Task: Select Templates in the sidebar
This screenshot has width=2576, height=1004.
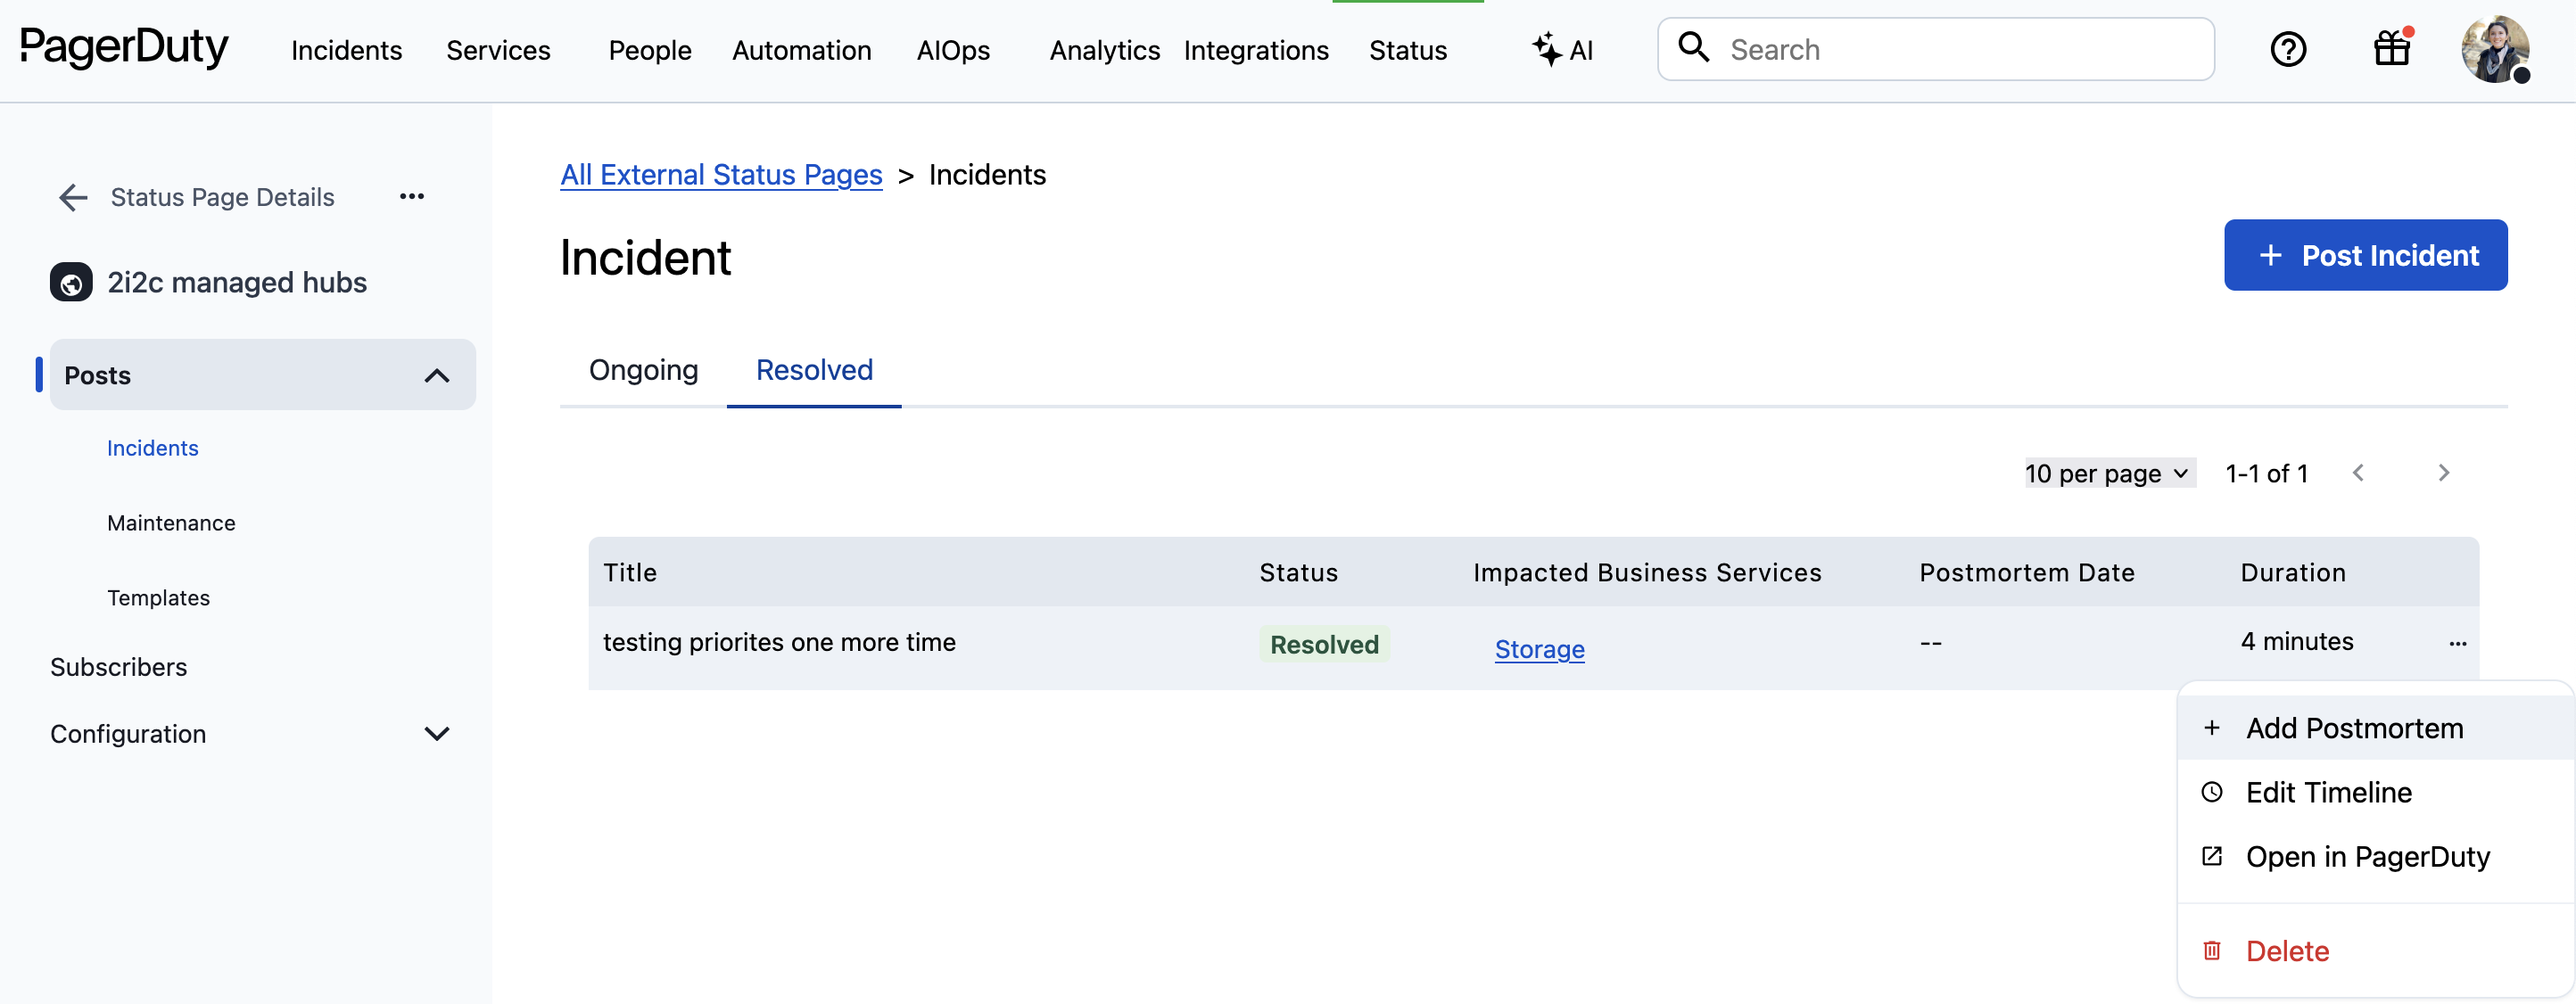Action: (158, 598)
